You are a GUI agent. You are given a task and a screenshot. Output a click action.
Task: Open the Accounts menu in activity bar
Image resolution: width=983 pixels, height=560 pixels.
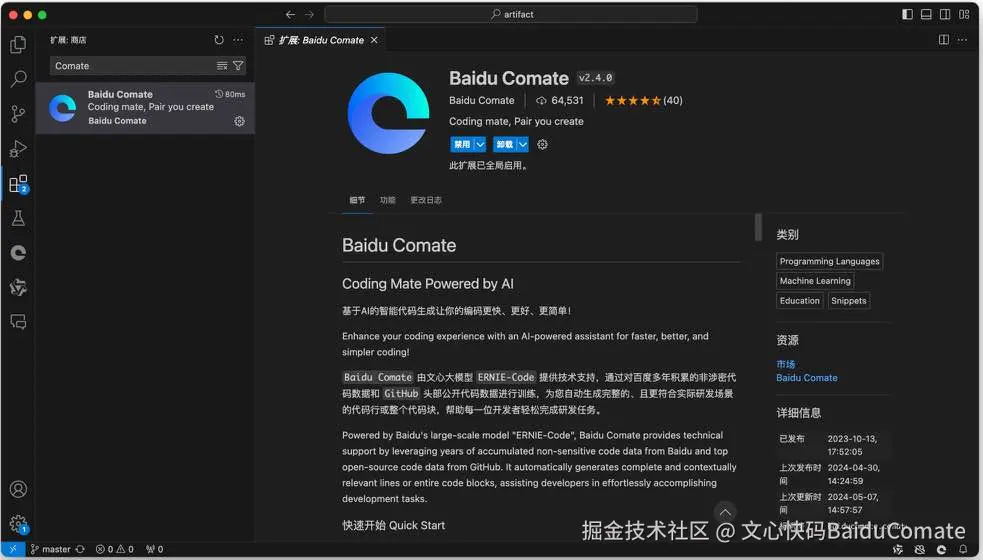click(18, 489)
